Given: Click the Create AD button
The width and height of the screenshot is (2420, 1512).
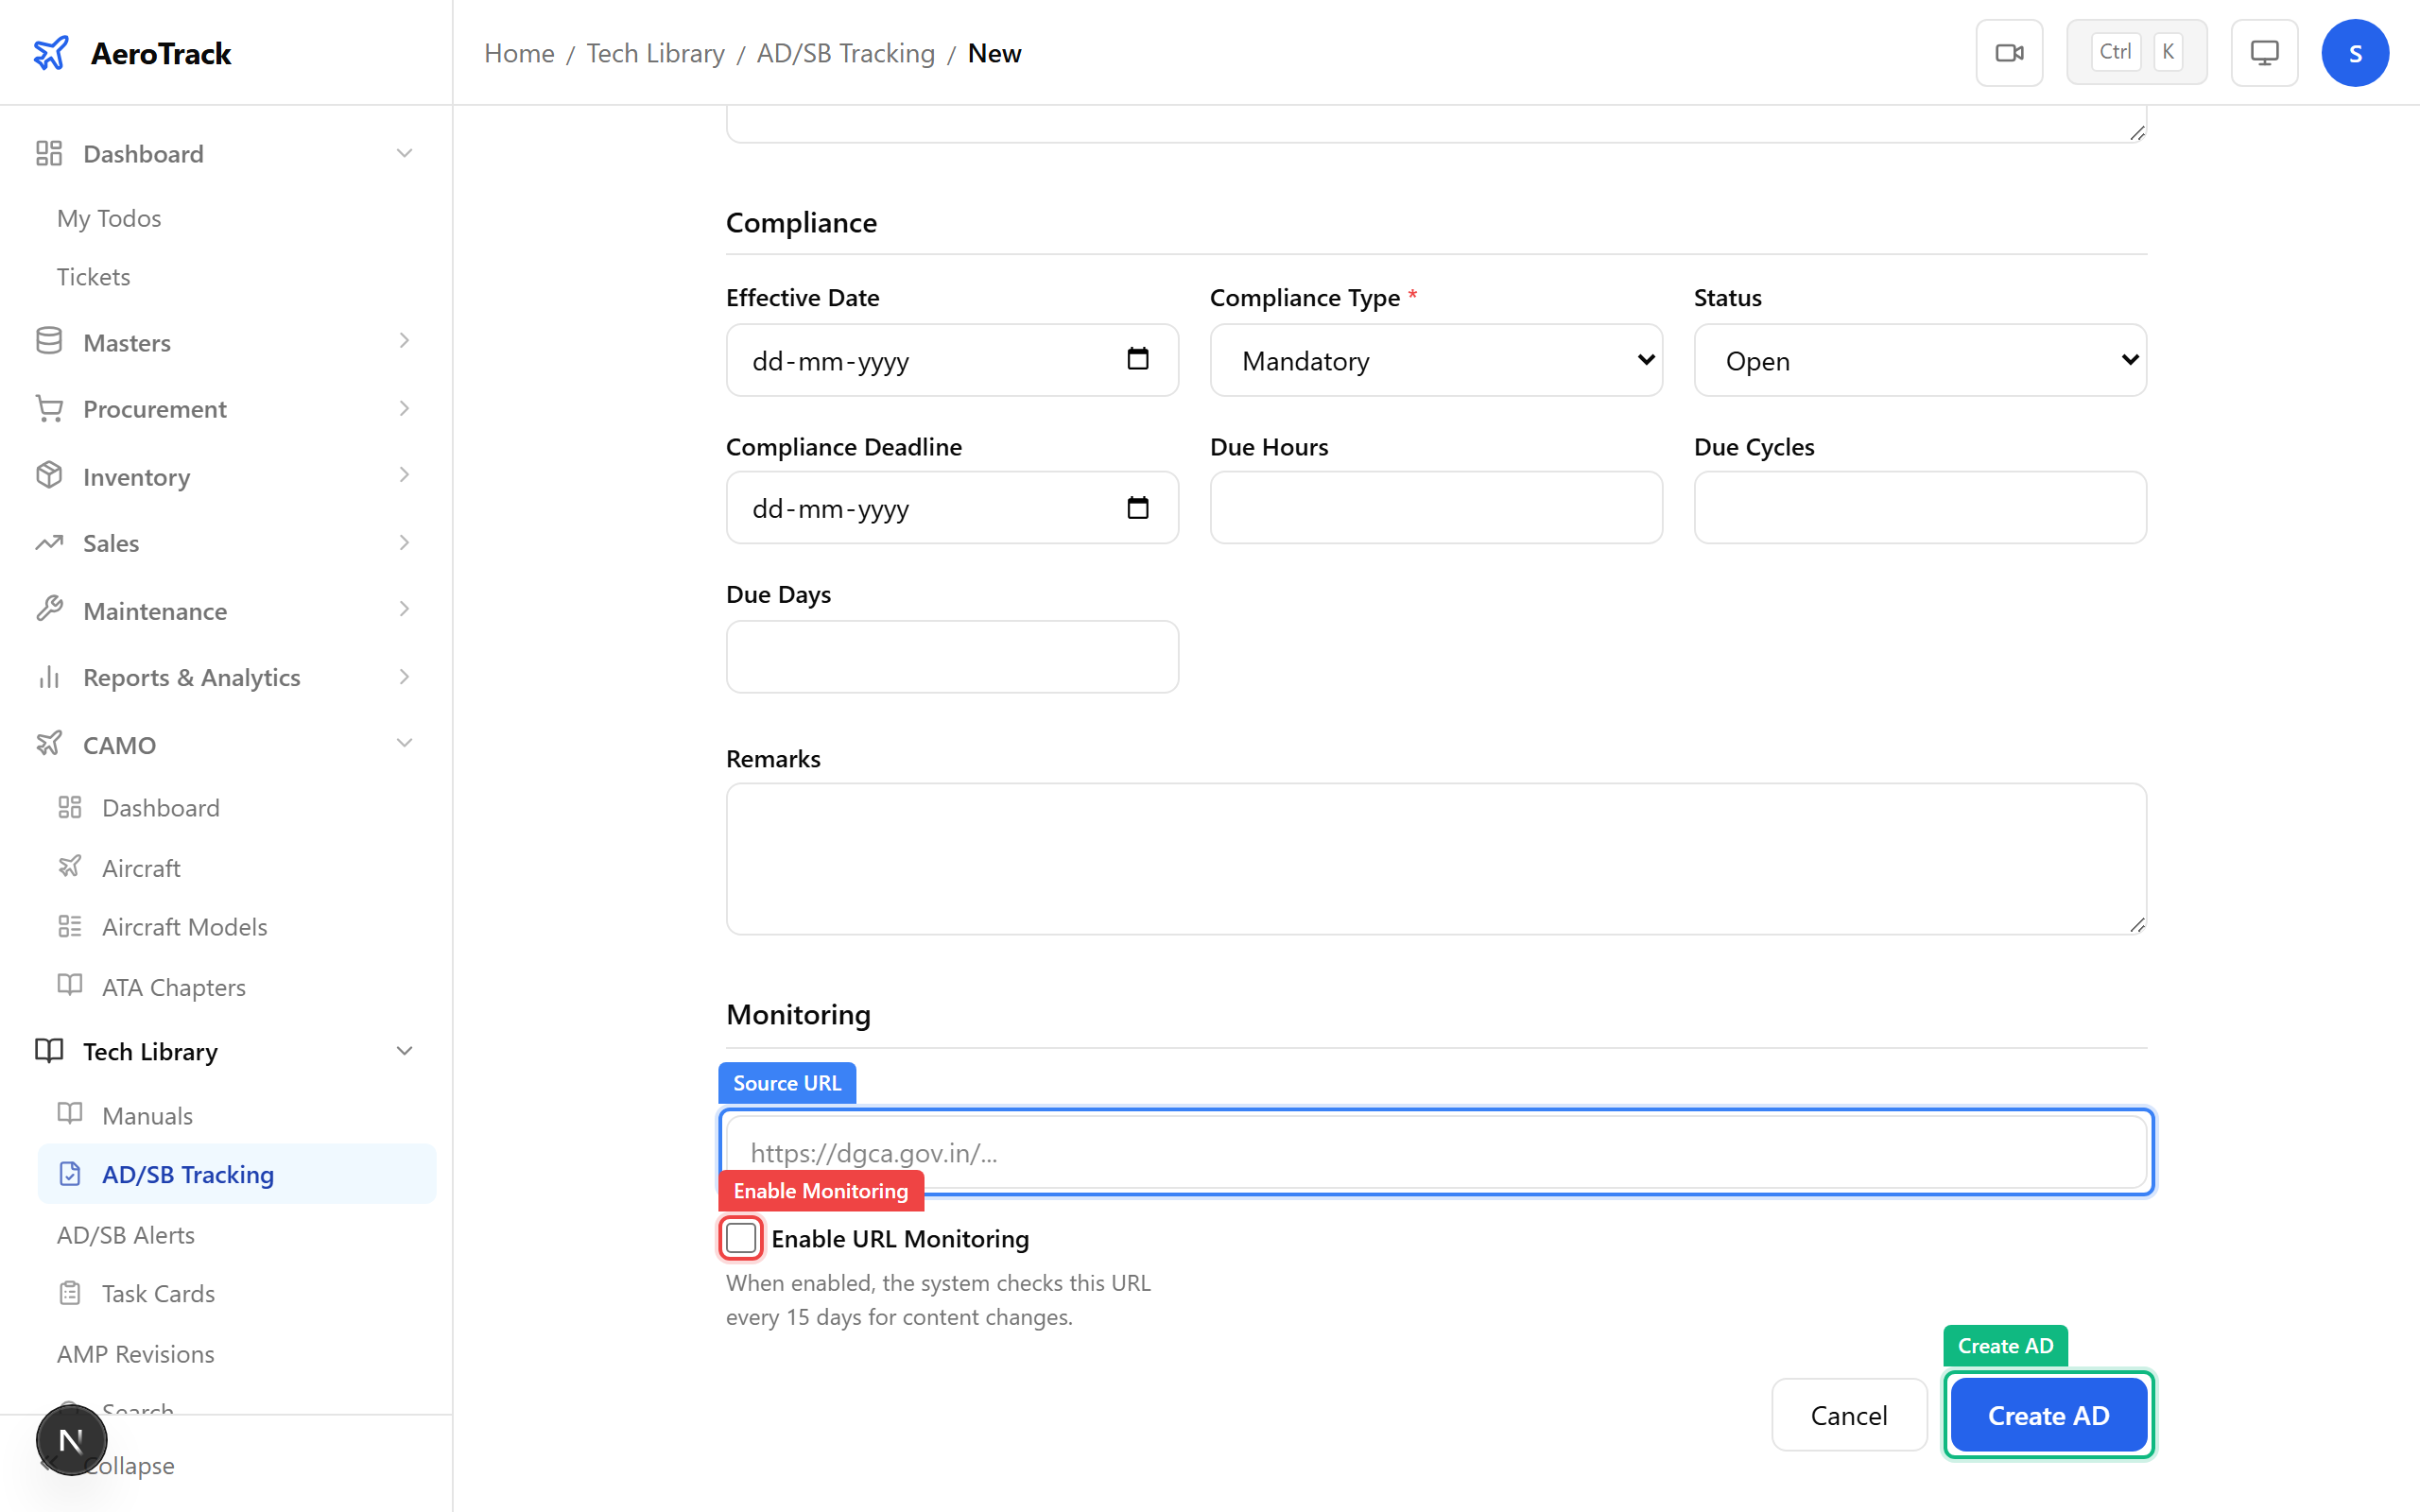Looking at the screenshot, I should coord(2048,1414).
